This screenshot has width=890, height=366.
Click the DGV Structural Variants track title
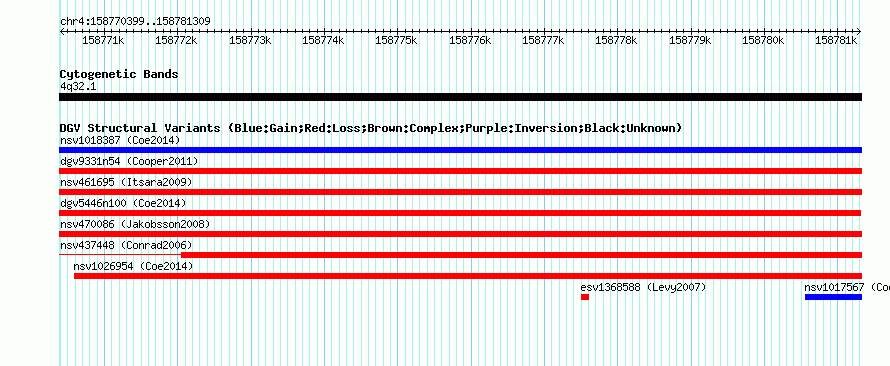[x=371, y=128]
